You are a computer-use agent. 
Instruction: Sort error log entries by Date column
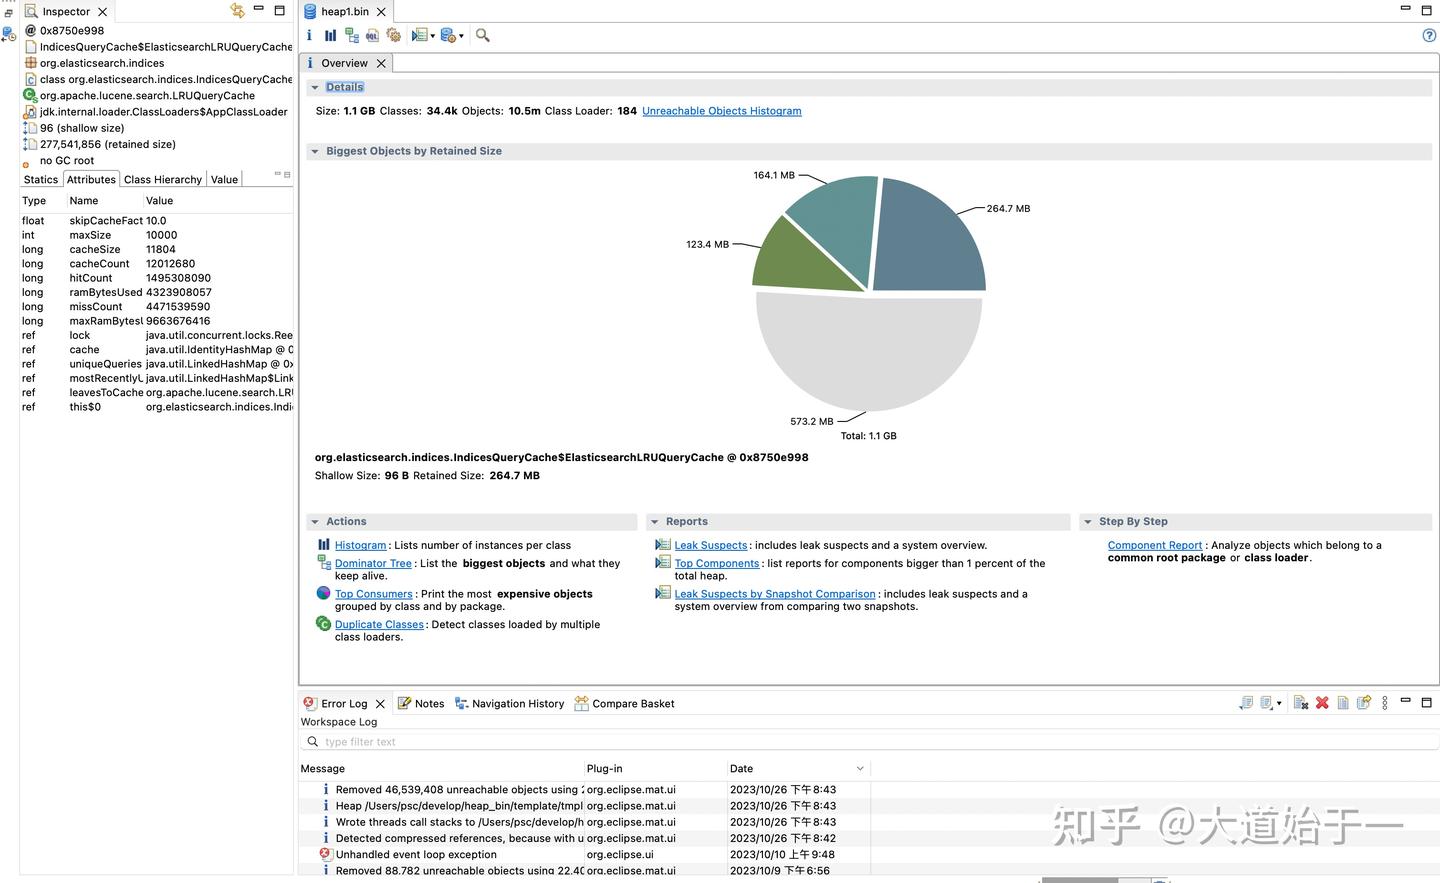tap(740, 768)
